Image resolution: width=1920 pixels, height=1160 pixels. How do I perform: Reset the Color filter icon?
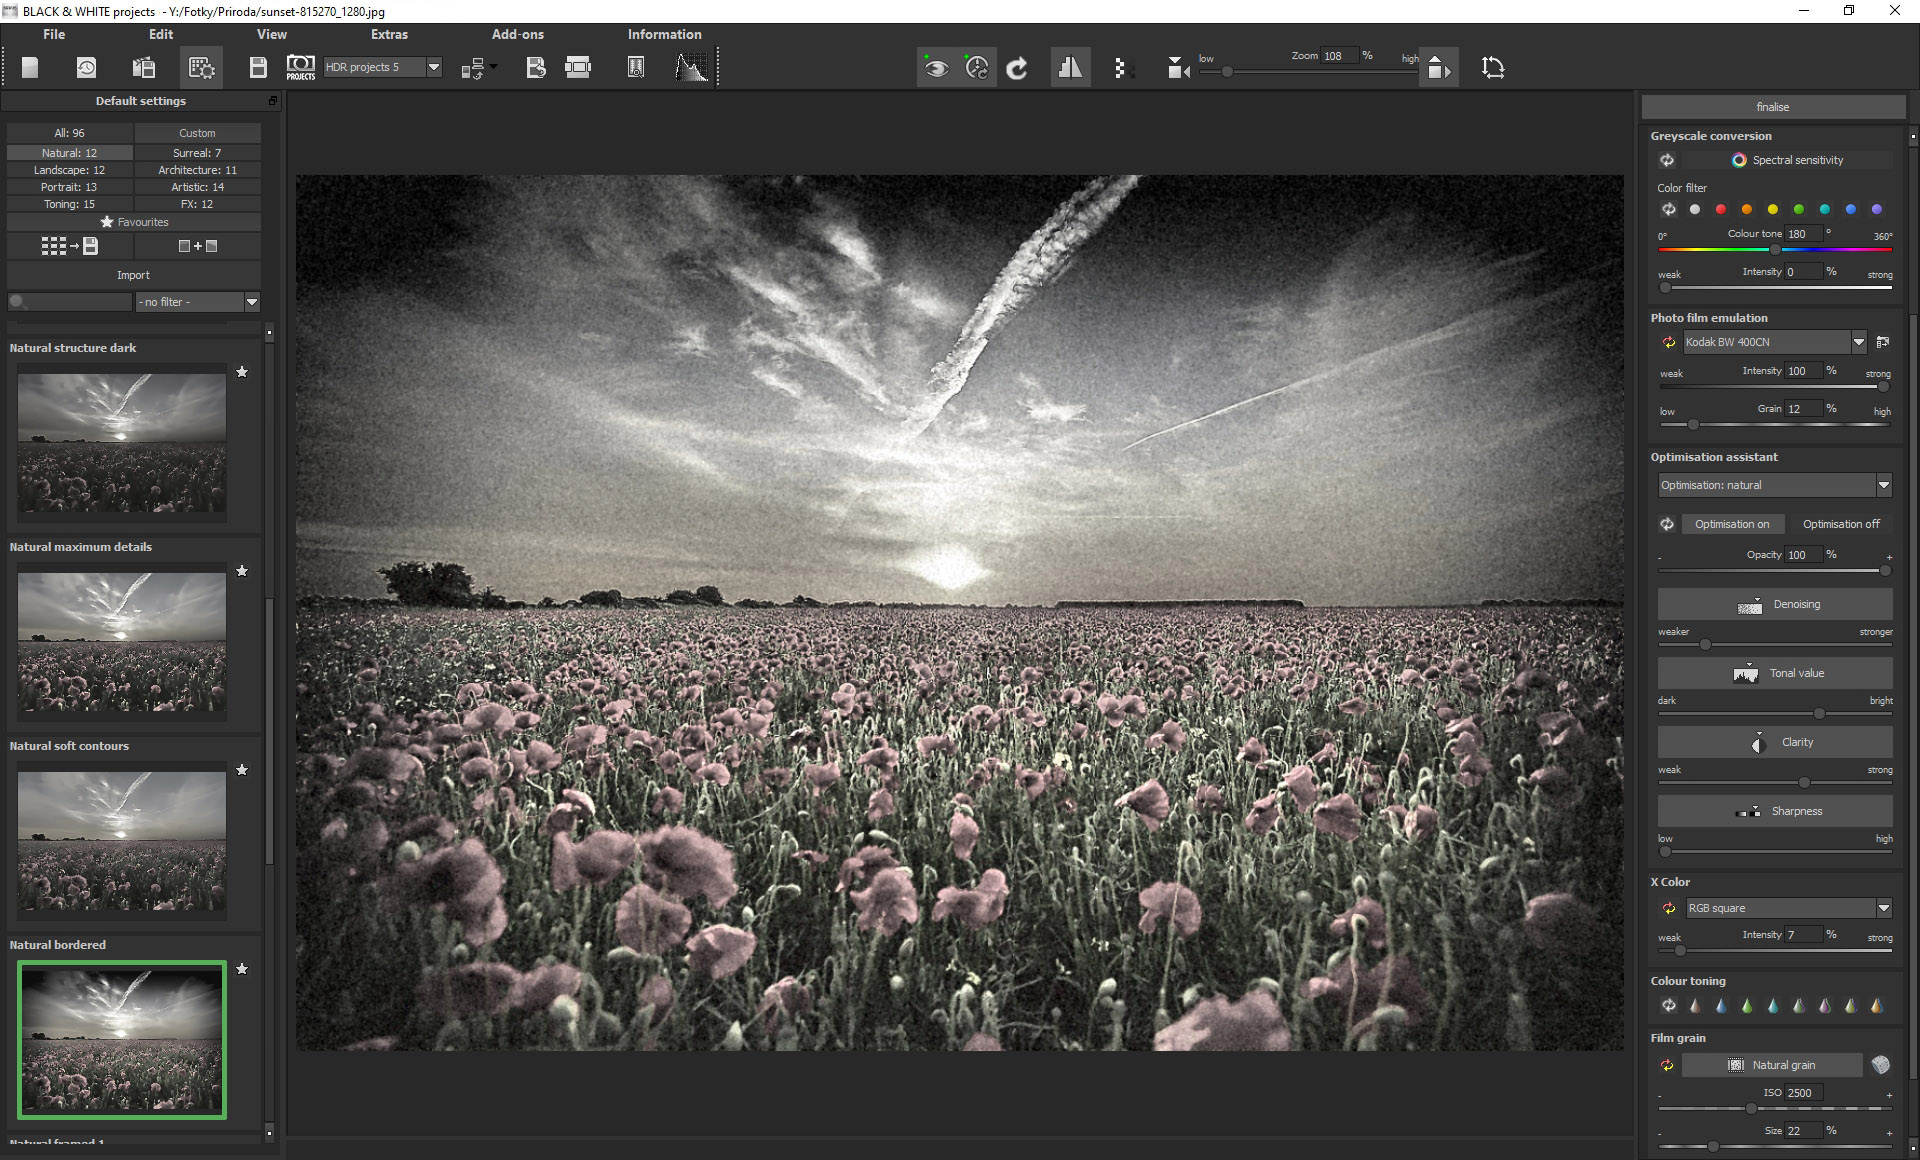tap(1668, 209)
